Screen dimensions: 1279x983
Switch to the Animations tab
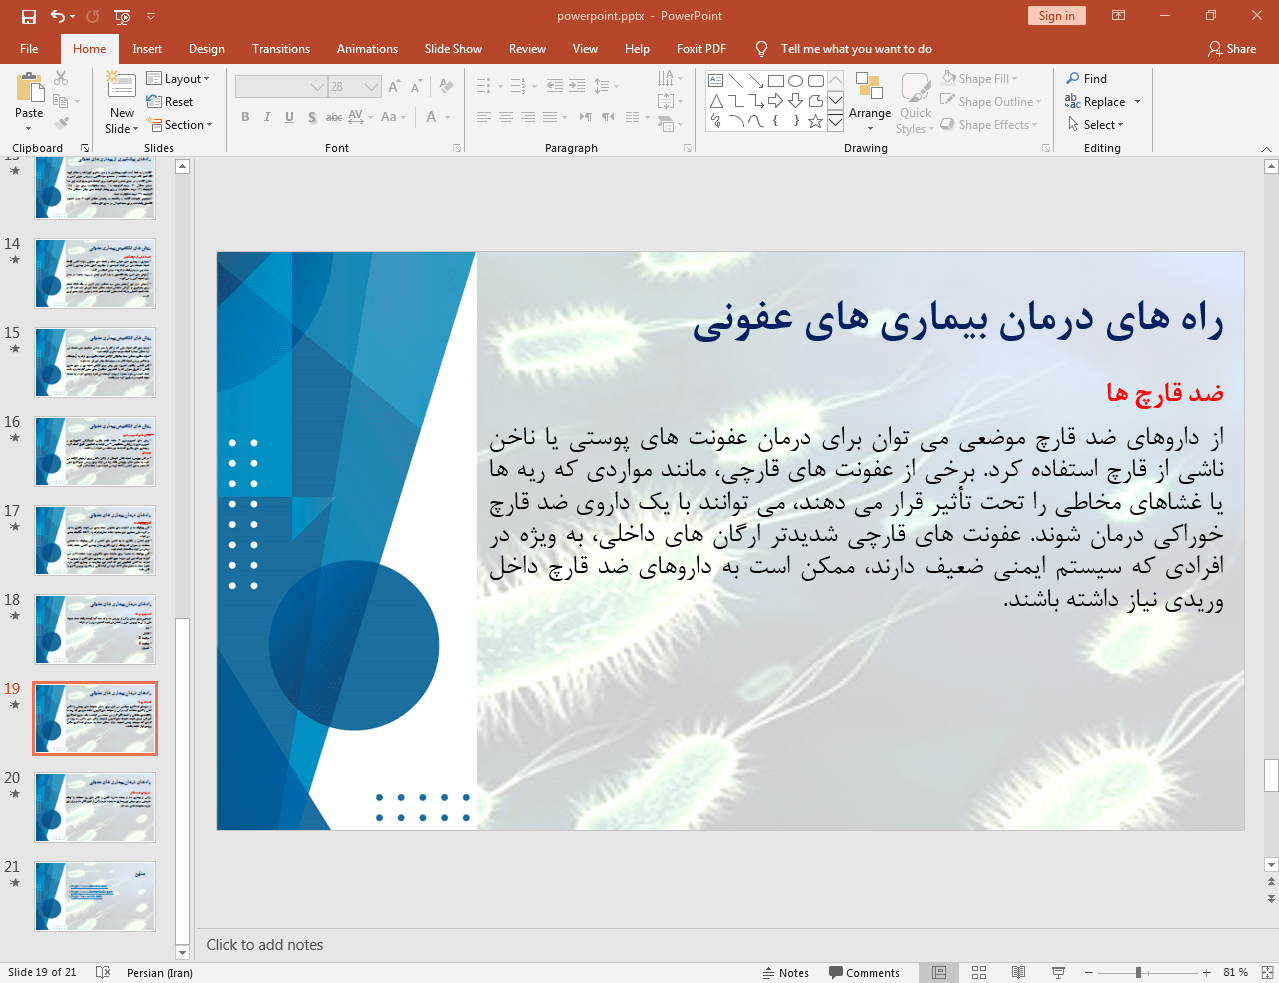(x=367, y=49)
